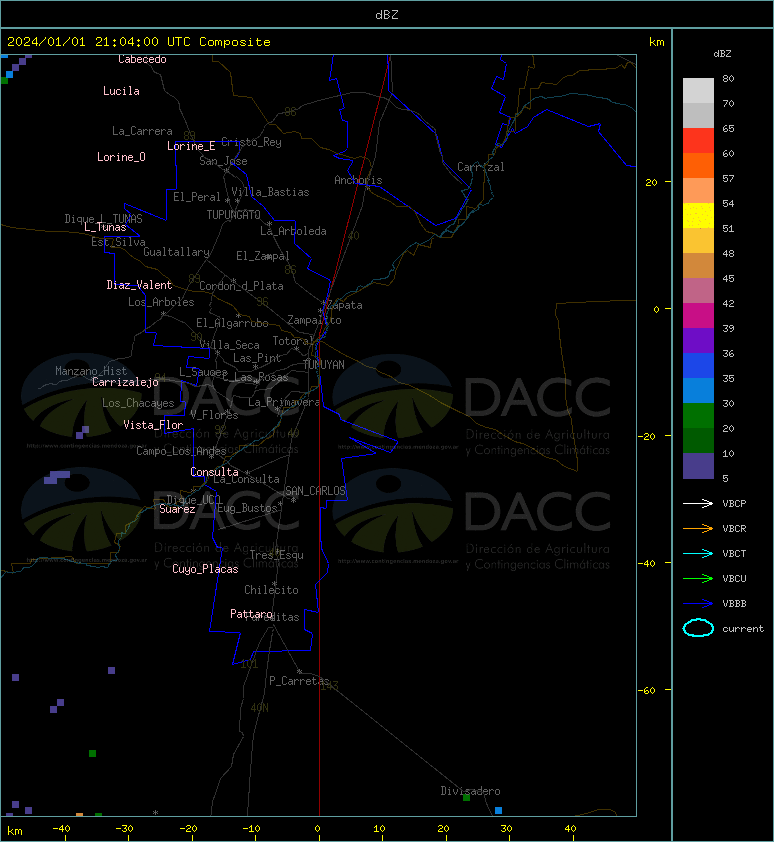Click the timestamp '2024/01/01 21:04:00 UTC Composite'
Screen dimensions: 774x842
click(x=139, y=42)
